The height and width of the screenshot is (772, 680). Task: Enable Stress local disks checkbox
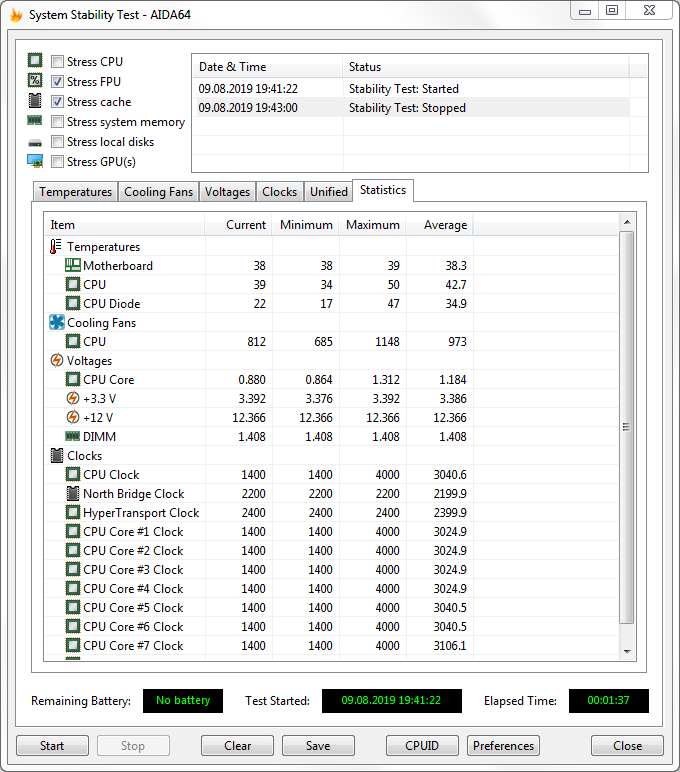[58, 142]
